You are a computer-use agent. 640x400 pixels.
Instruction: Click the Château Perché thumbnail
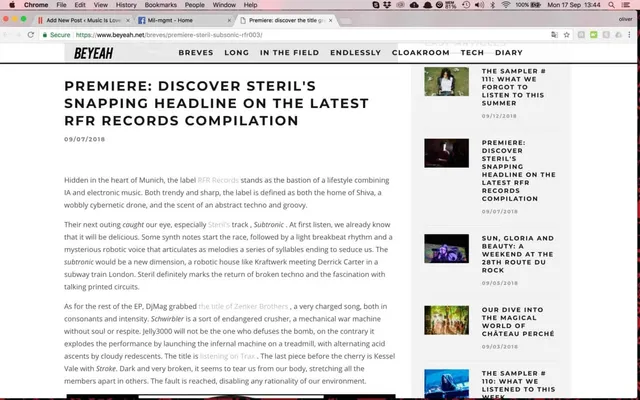point(446,320)
